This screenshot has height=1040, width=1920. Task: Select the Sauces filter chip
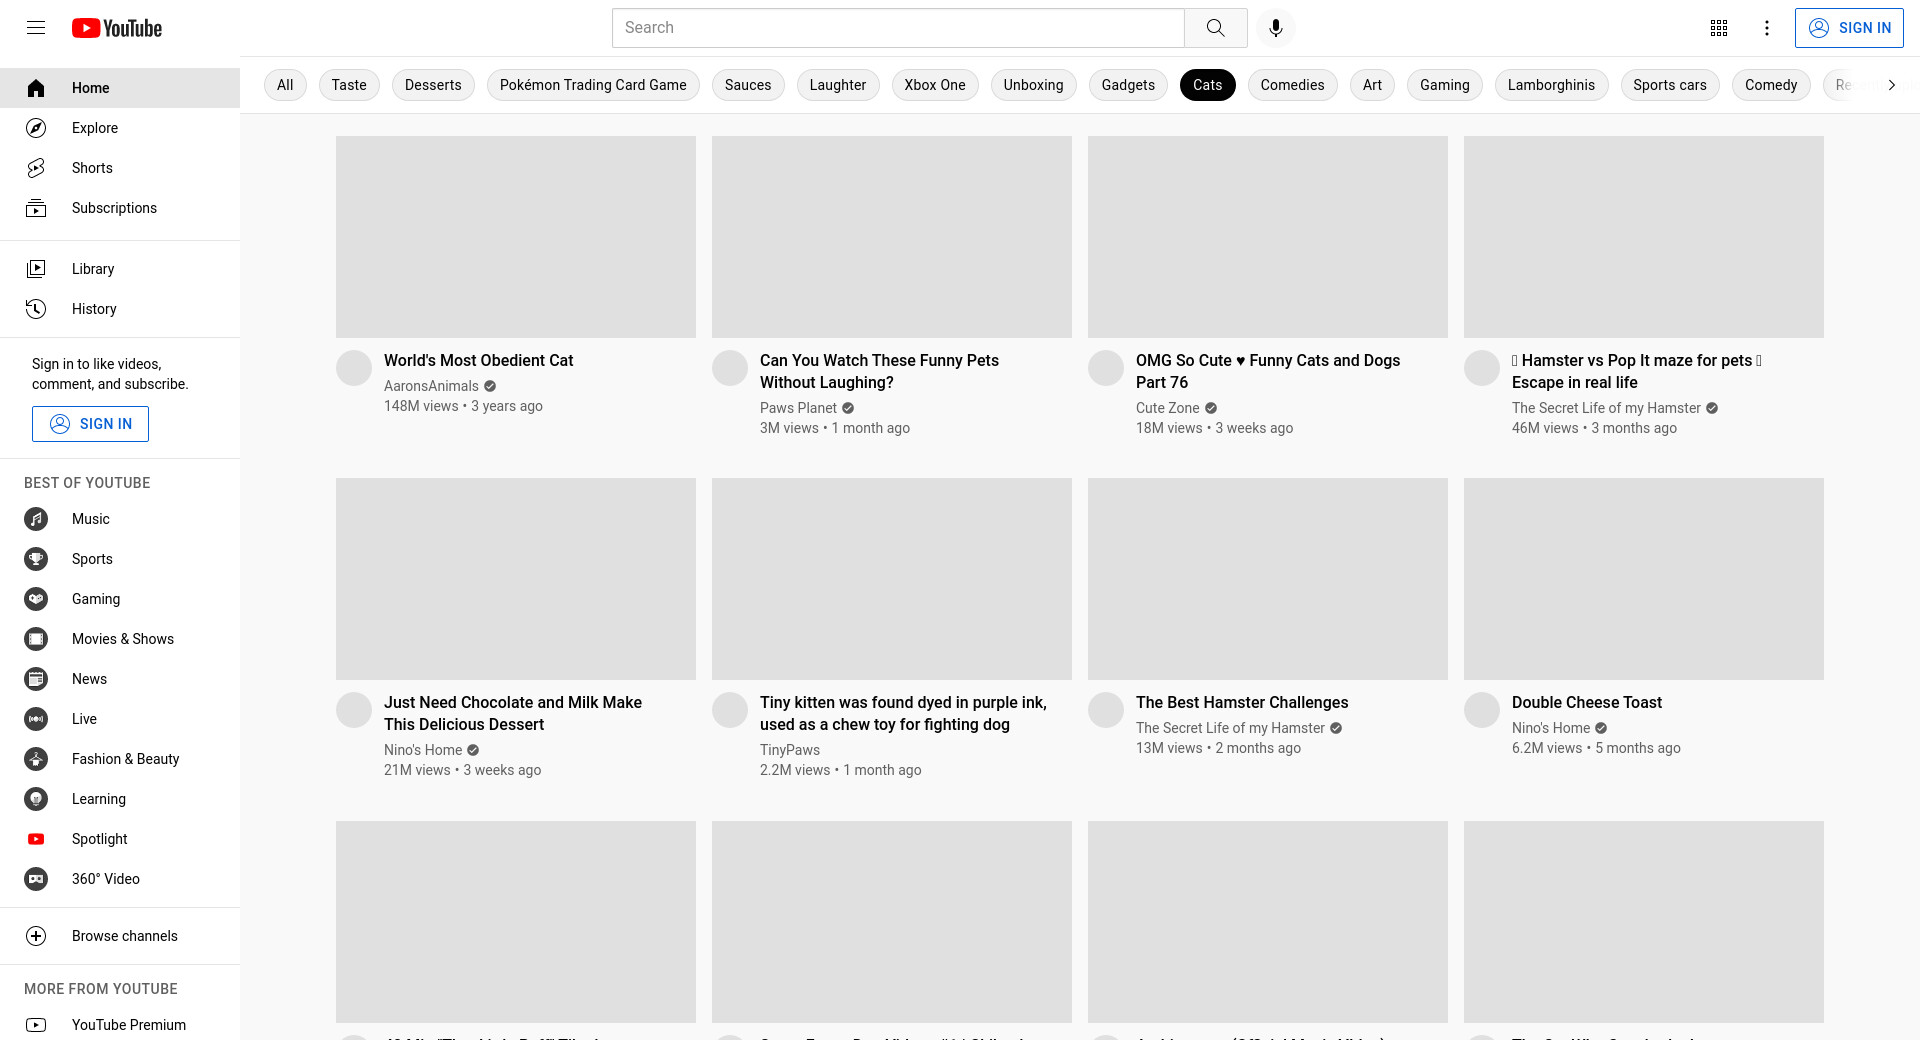[748, 85]
